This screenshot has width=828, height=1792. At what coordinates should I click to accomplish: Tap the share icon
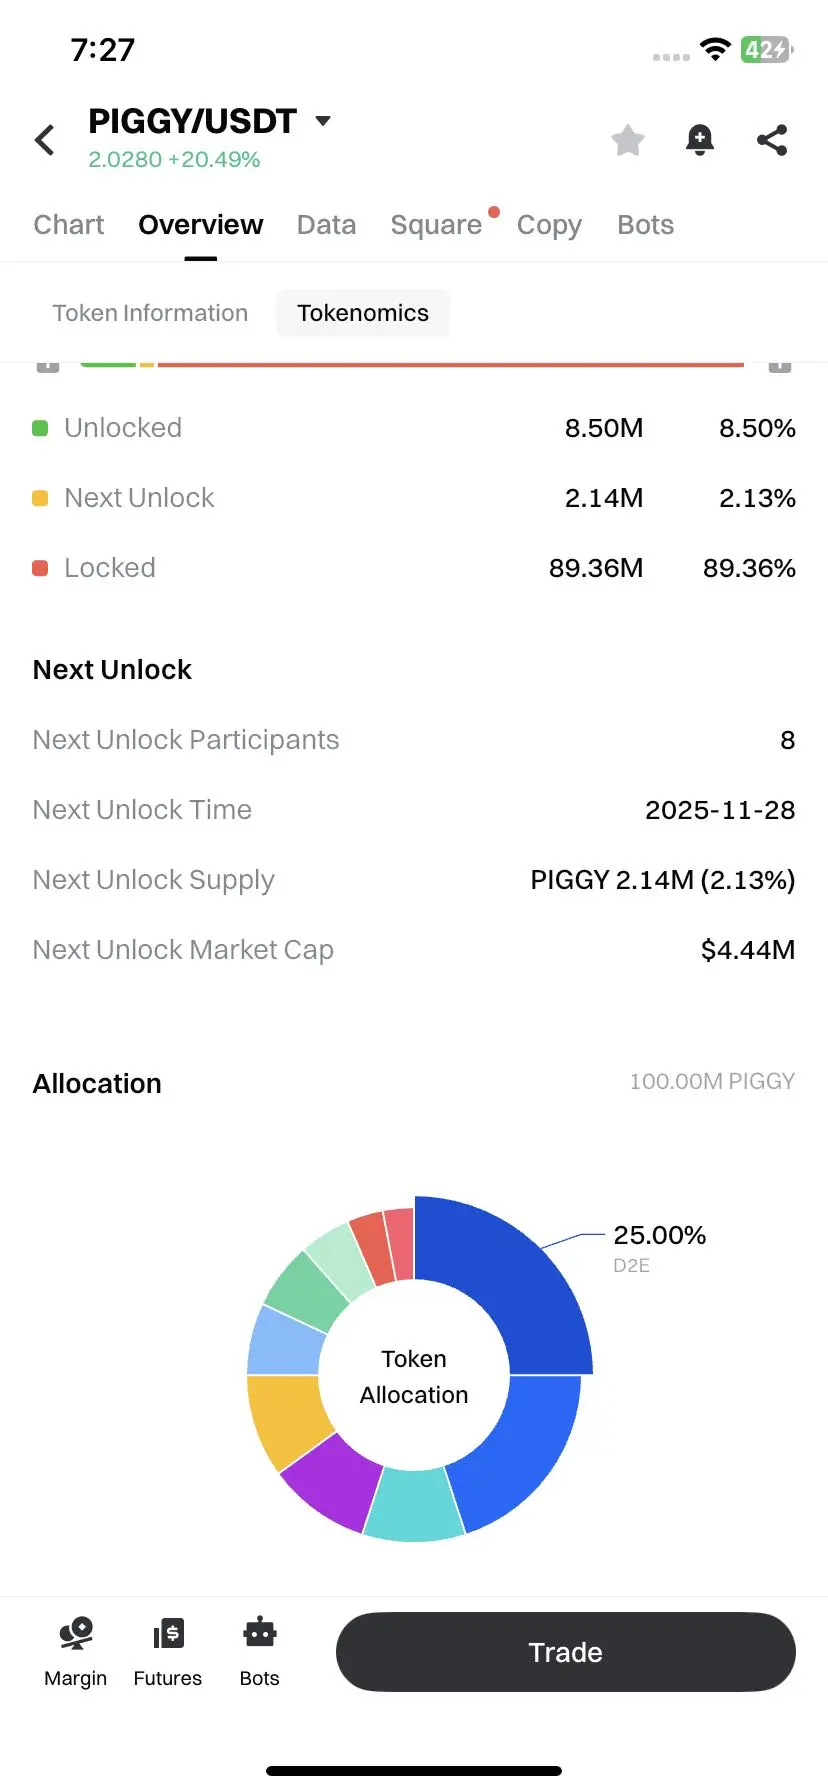[x=772, y=140]
